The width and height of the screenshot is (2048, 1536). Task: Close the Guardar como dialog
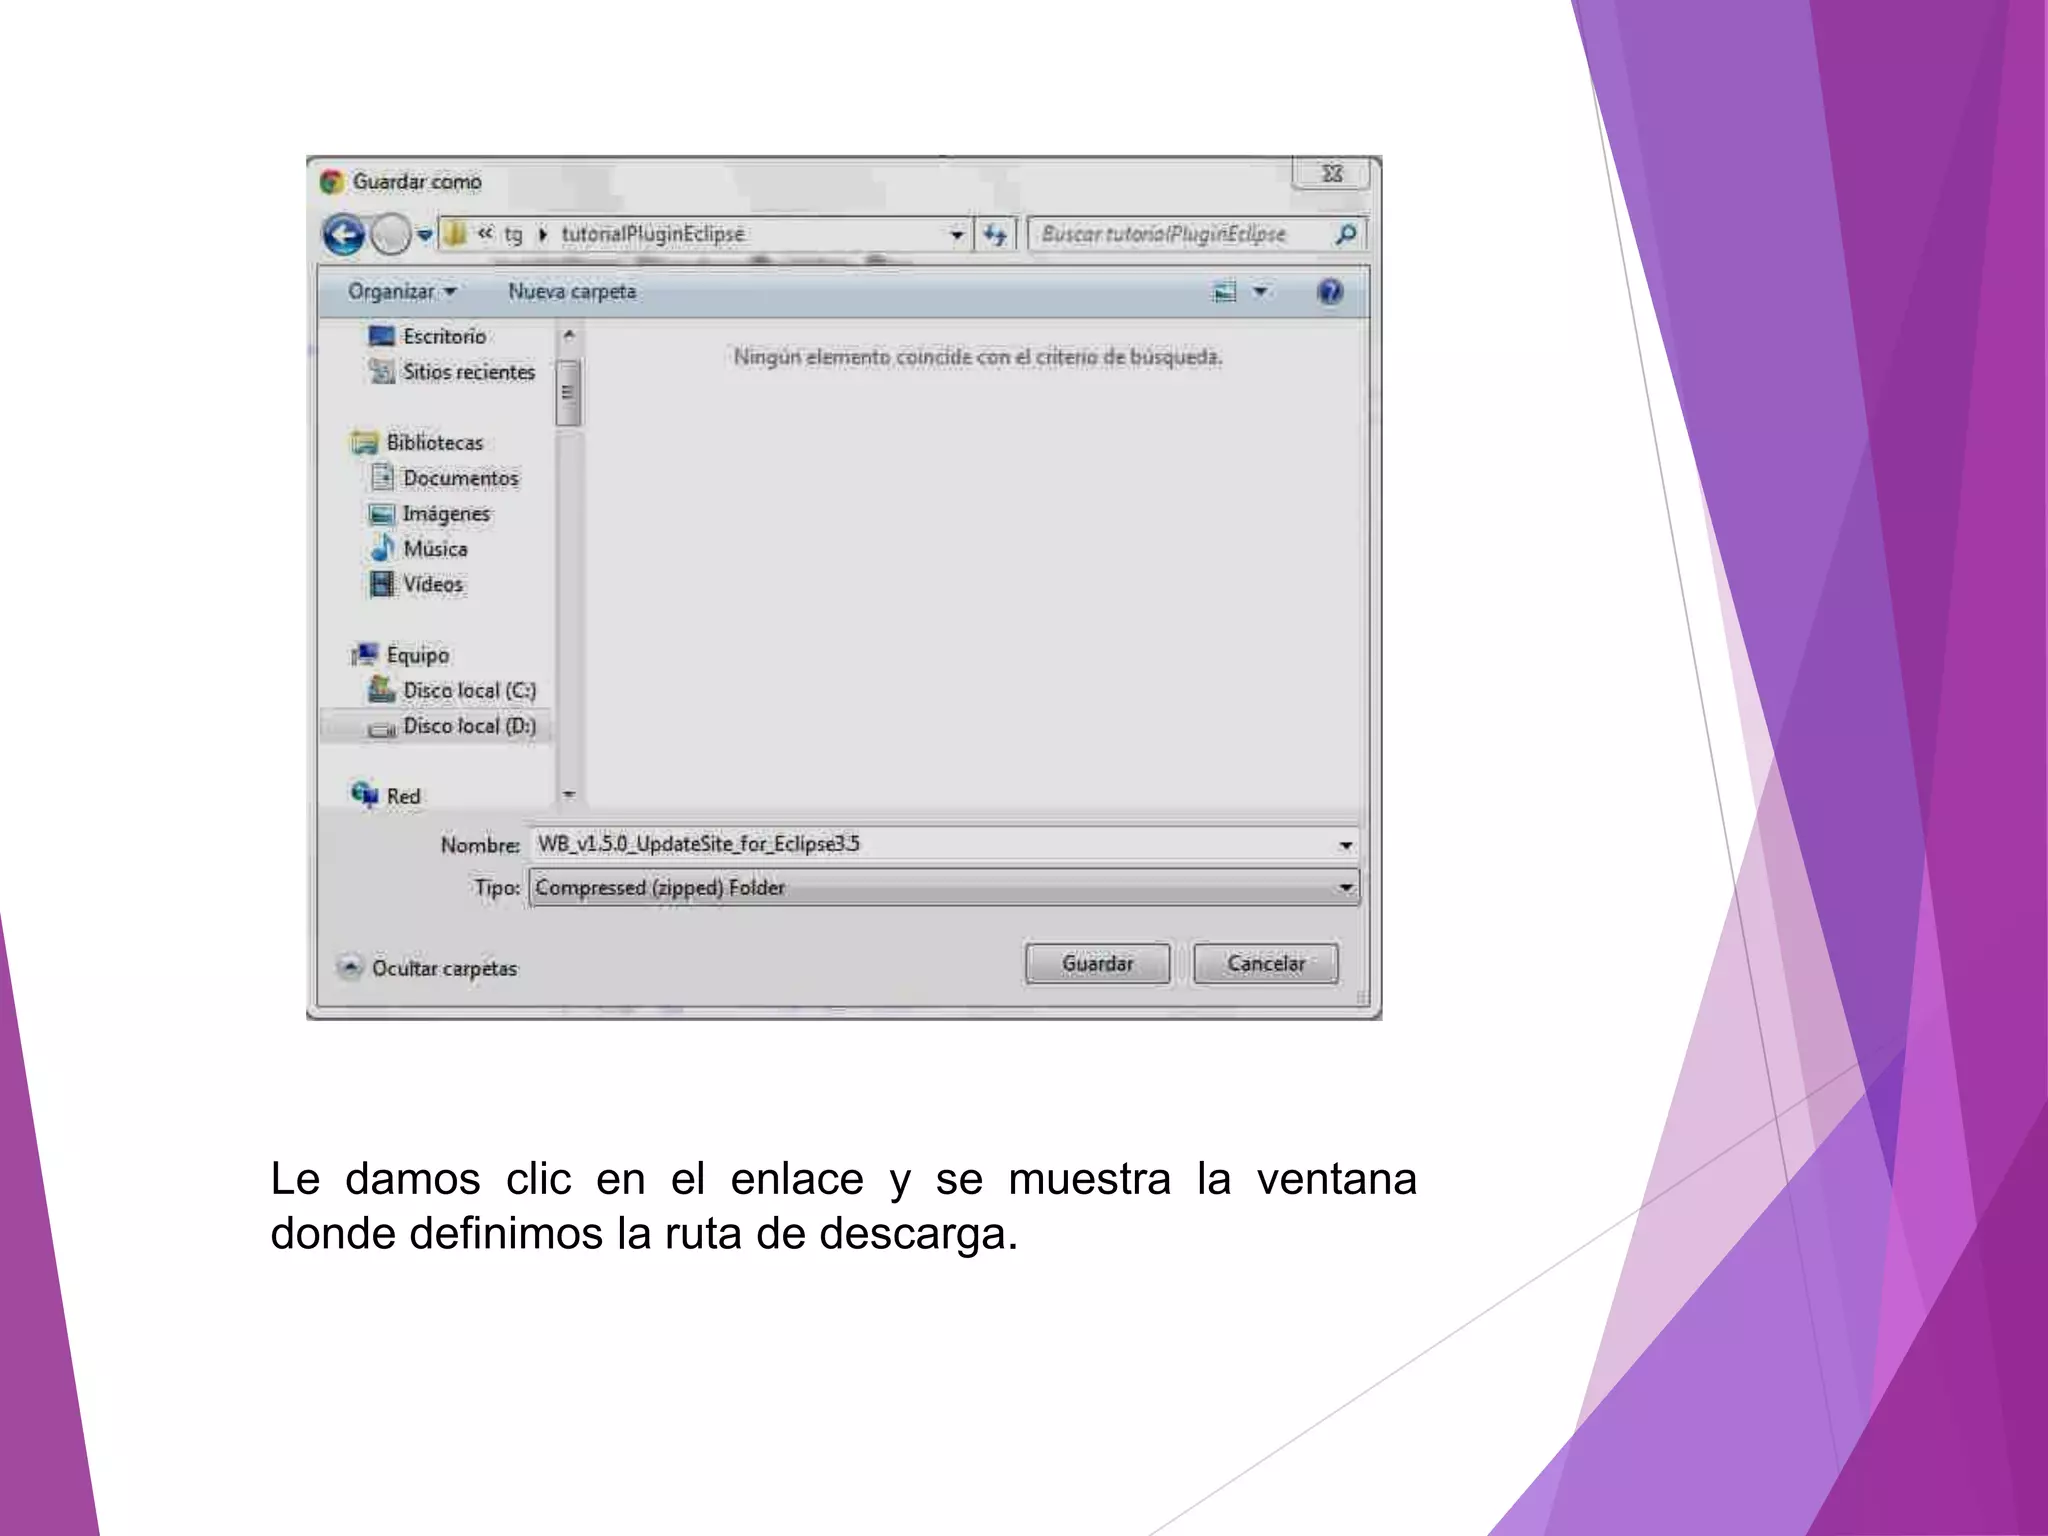pos(1331,173)
